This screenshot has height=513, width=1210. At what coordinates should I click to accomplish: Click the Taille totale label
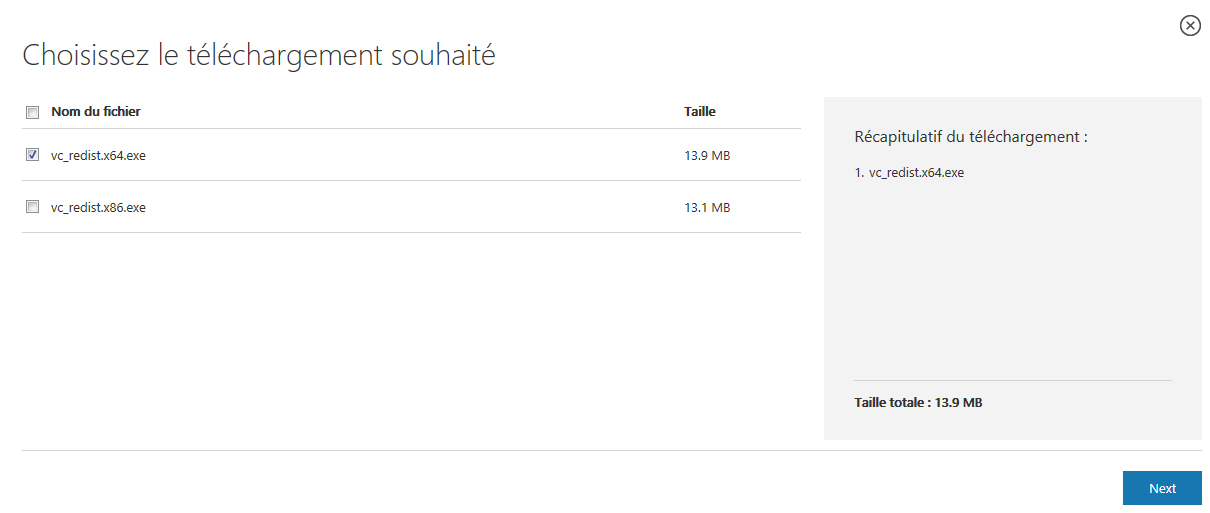pos(890,403)
